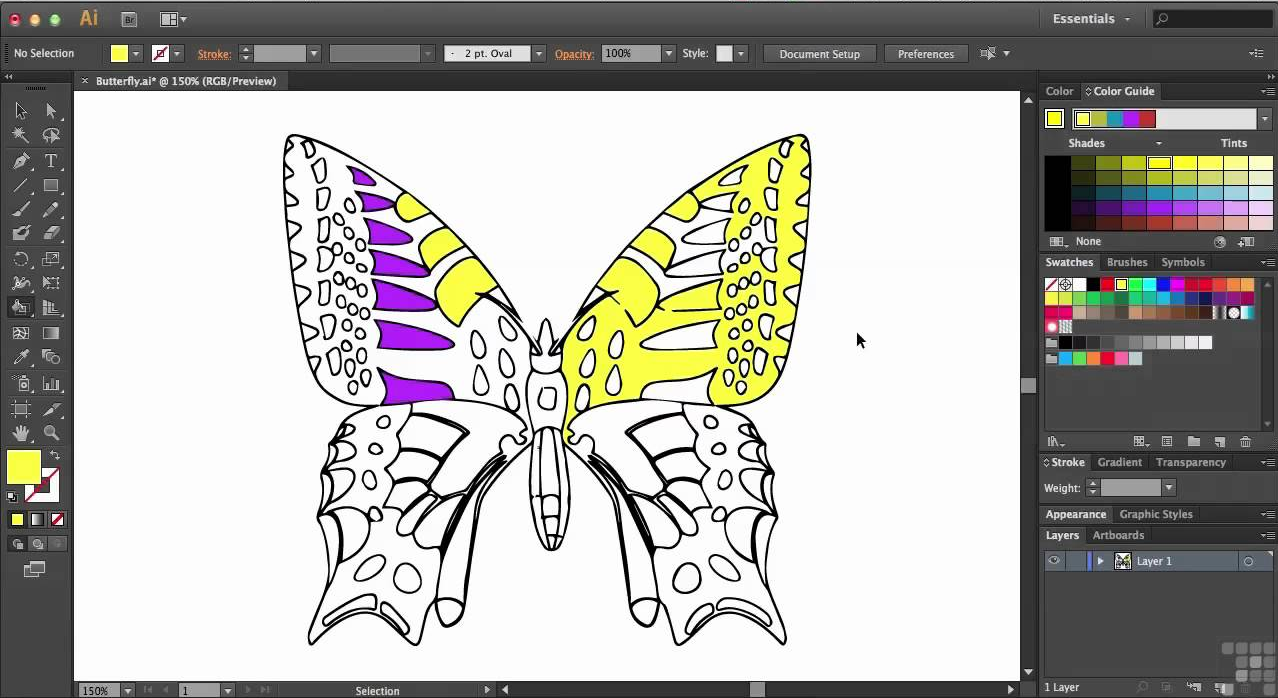Select the Scale tool
The height and width of the screenshot is (698, 1278).
pos(51,259)
